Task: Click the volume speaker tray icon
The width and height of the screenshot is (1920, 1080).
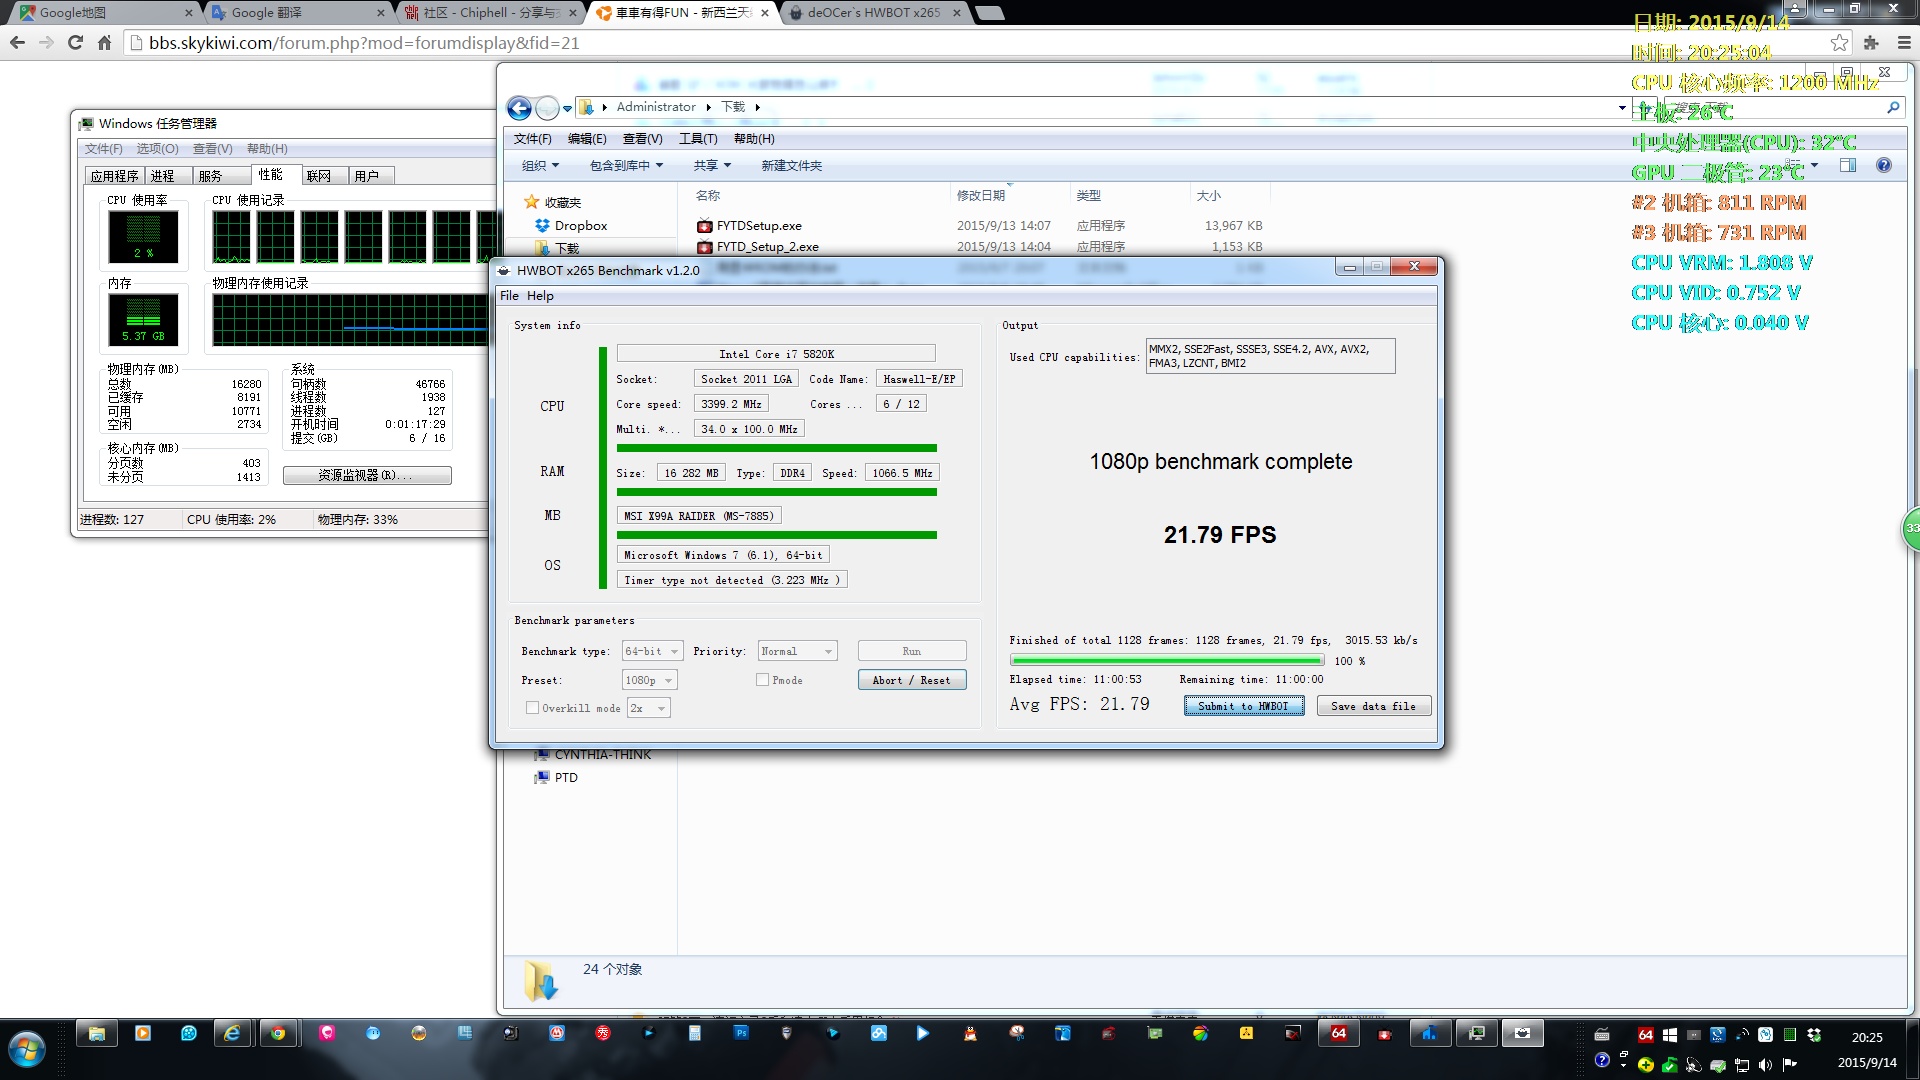Action: 1765,1065
